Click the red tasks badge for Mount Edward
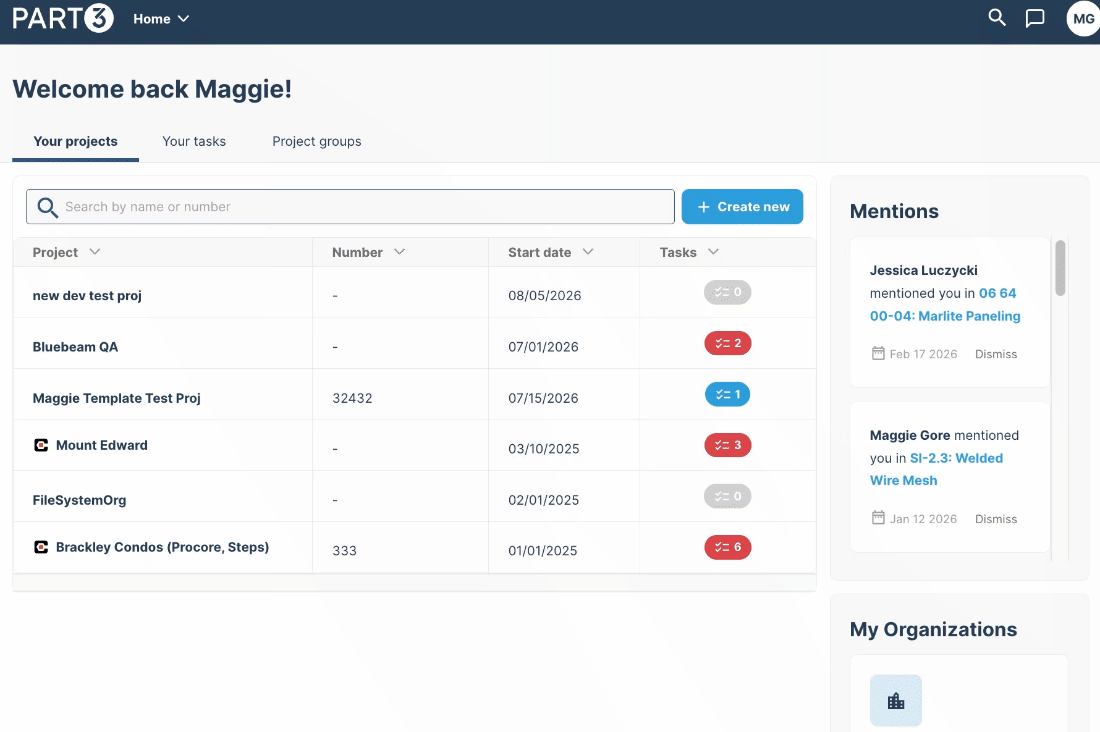 [x=727, y=445]
